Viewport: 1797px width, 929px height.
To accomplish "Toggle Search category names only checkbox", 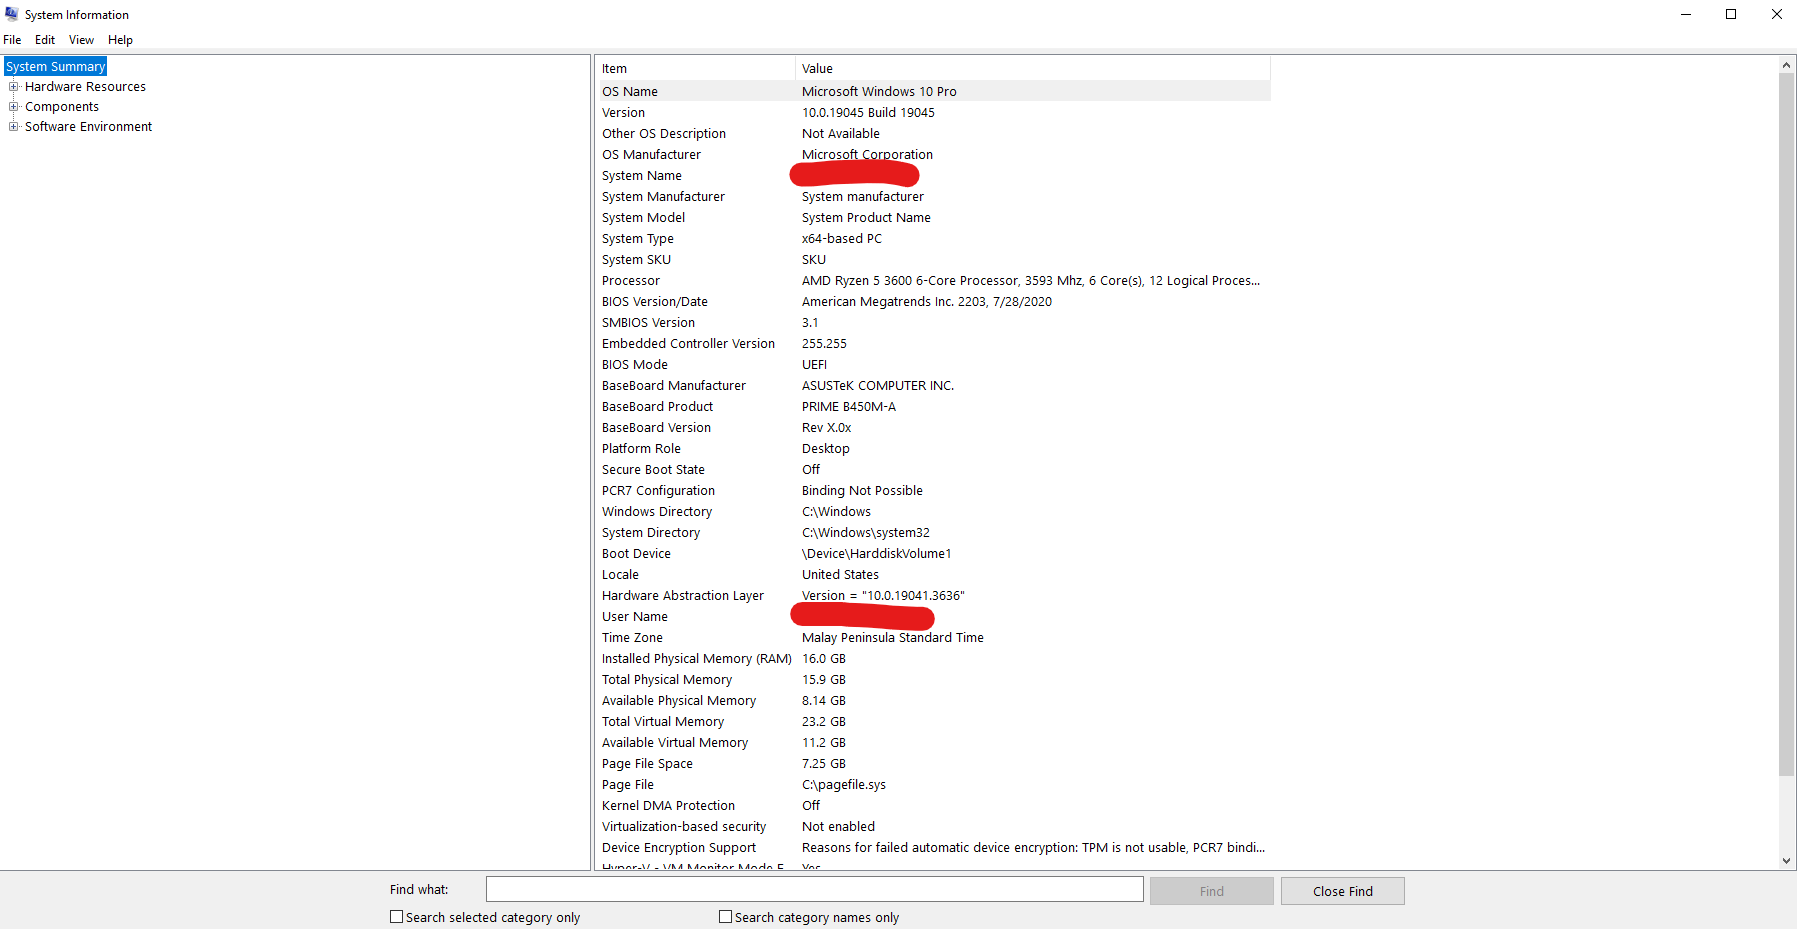I will coord(725,917).
